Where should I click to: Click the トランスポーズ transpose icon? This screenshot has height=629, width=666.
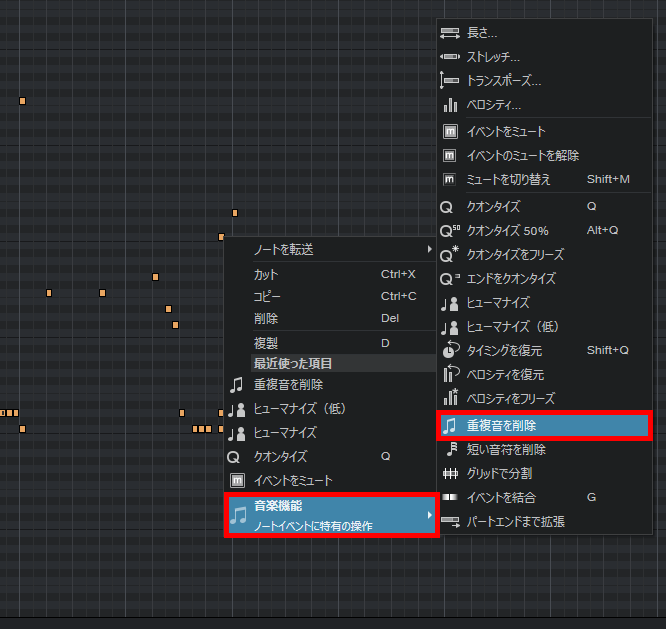tap(449, 81)
